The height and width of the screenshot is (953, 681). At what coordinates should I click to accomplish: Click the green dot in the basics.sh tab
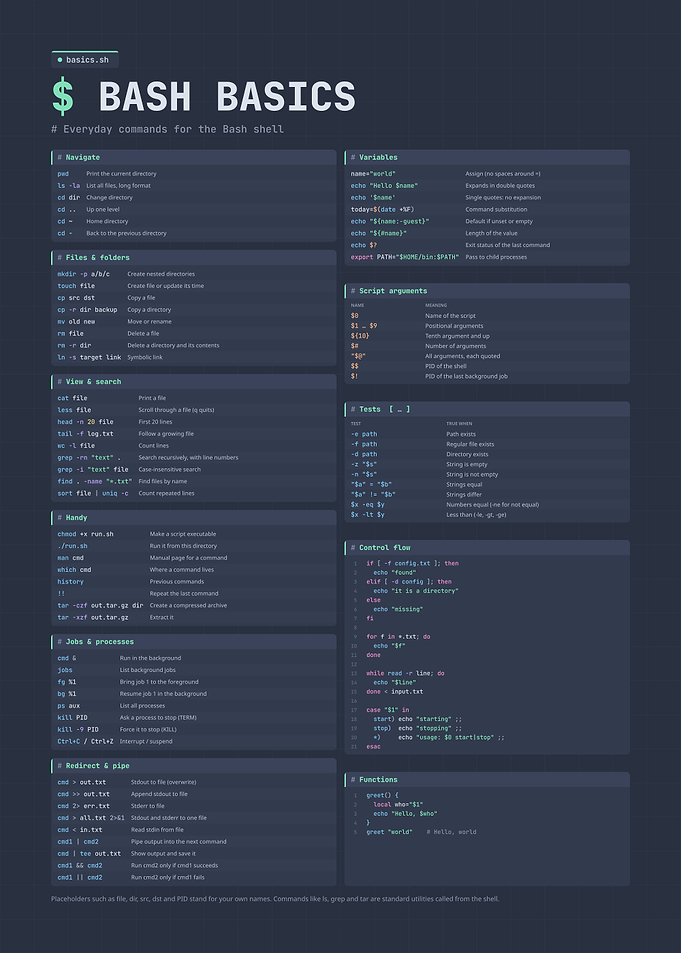tap(60, 60)
